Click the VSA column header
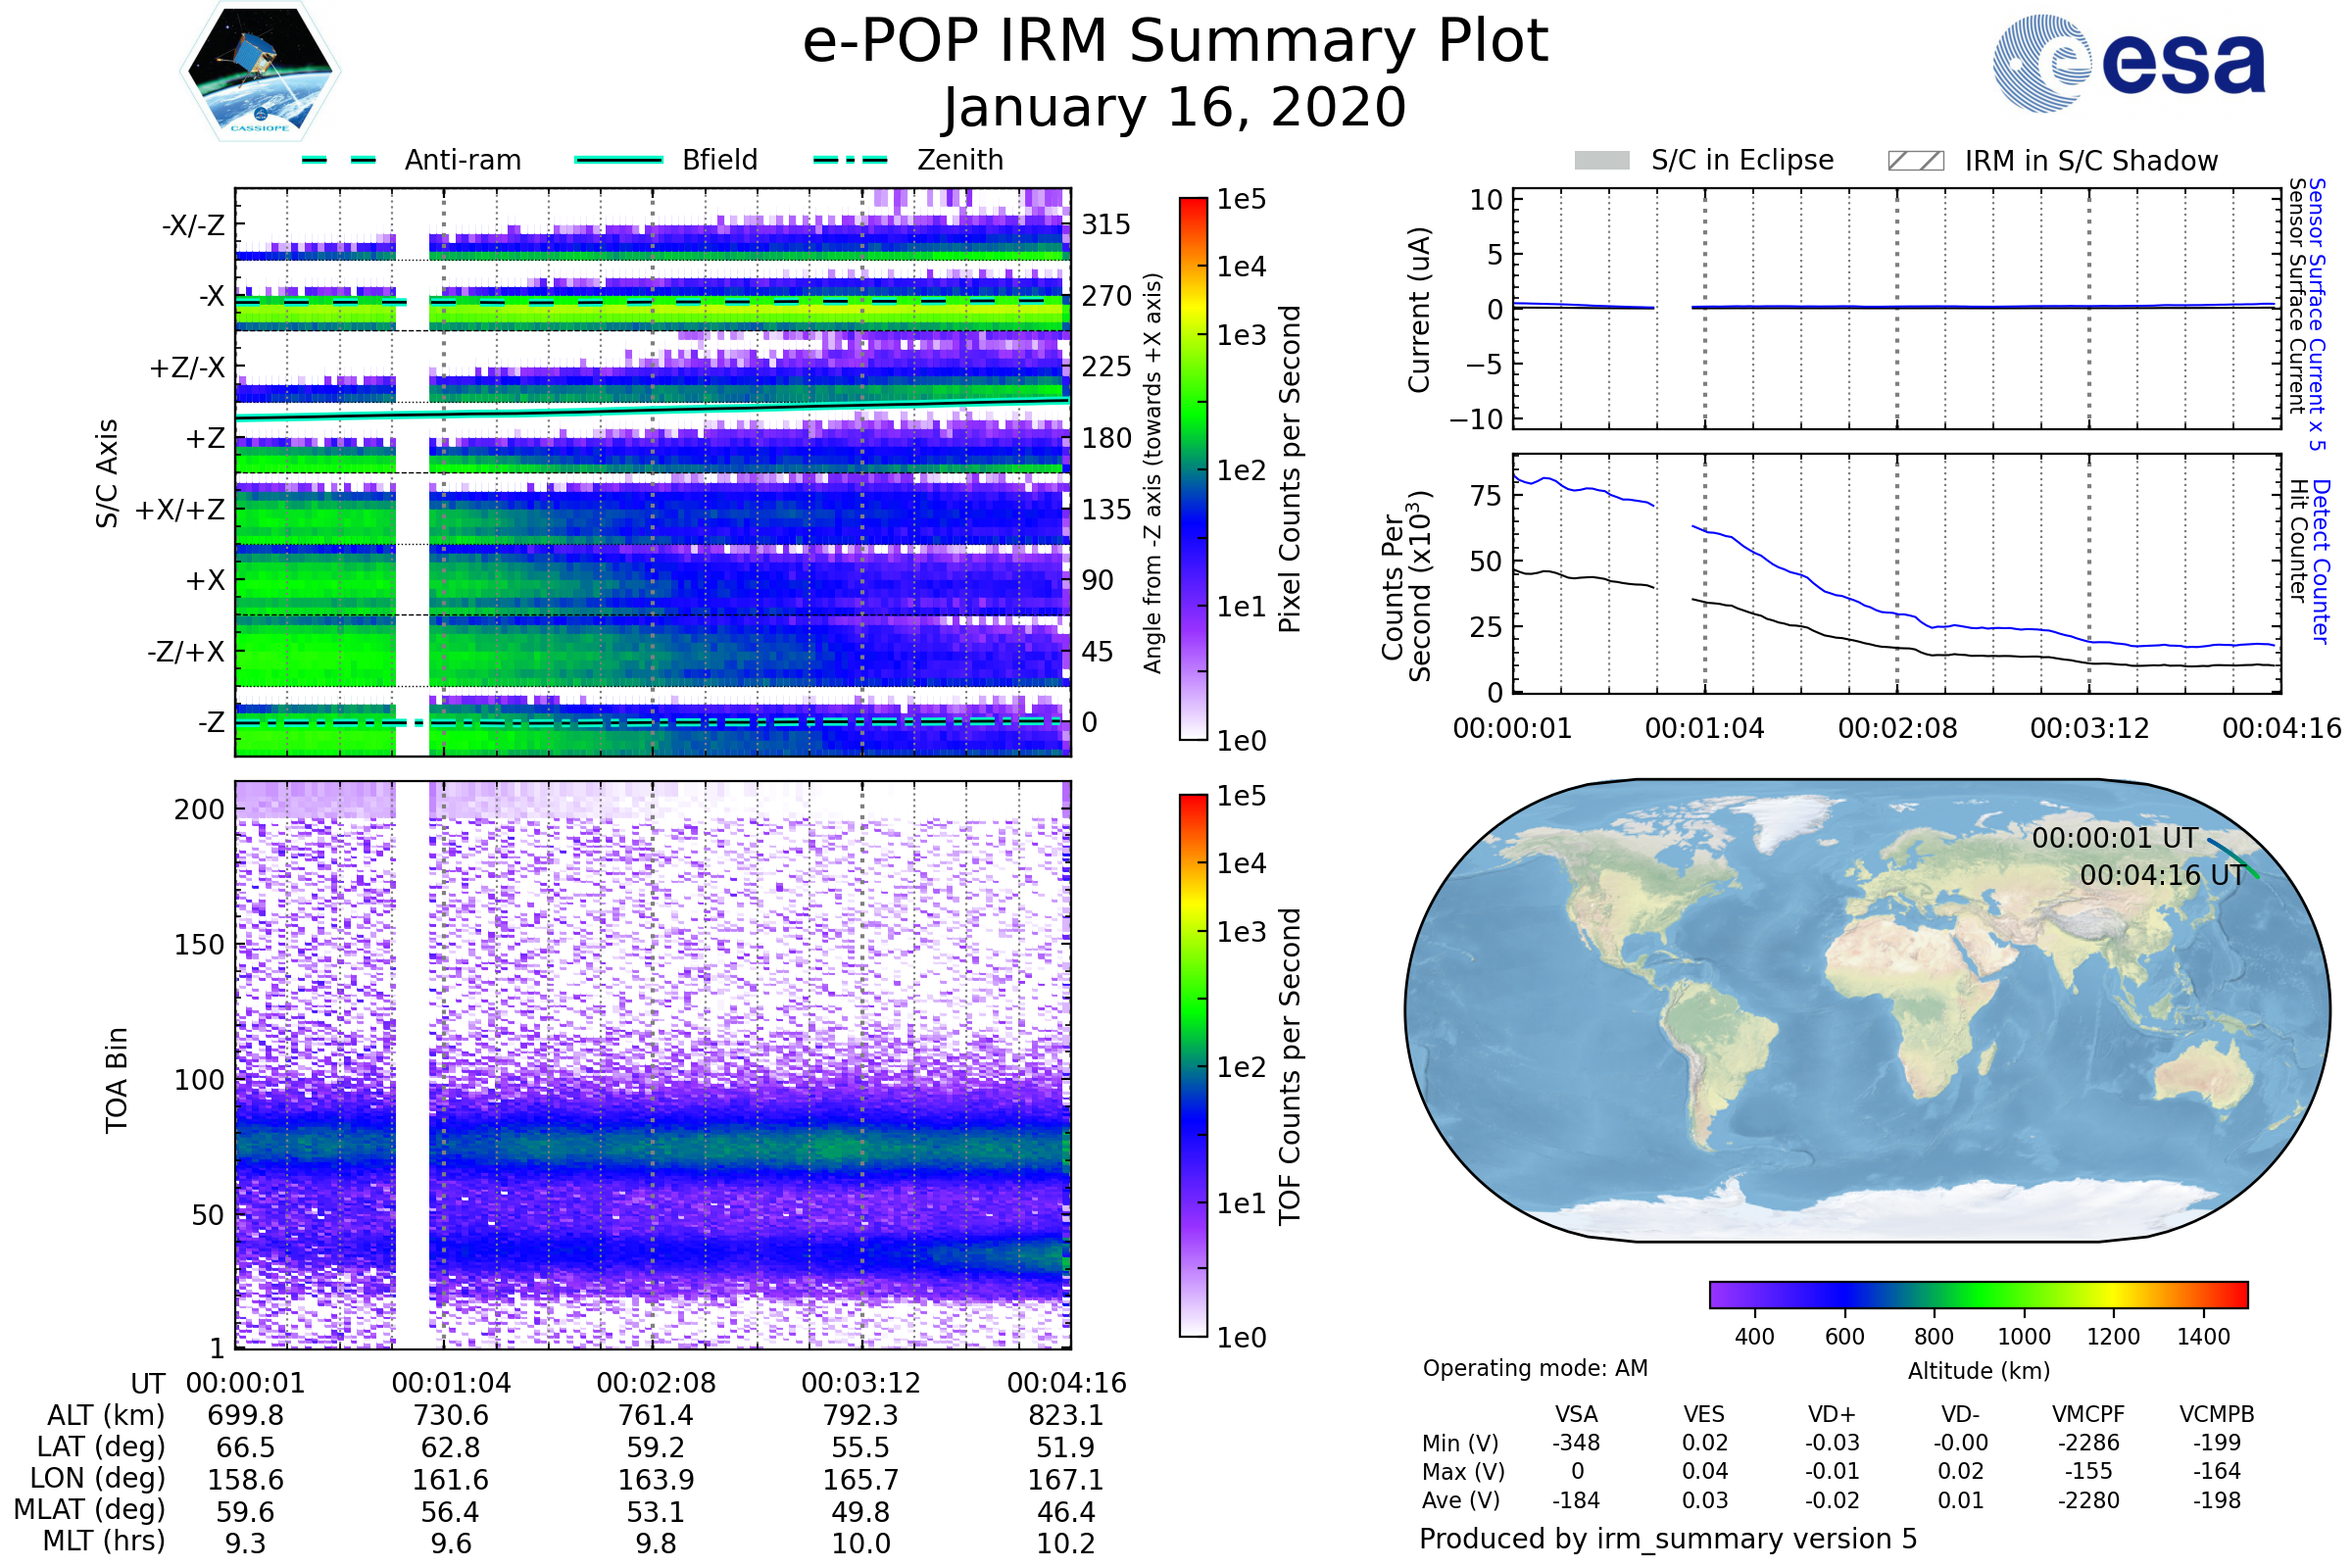 [1576, 1414]
